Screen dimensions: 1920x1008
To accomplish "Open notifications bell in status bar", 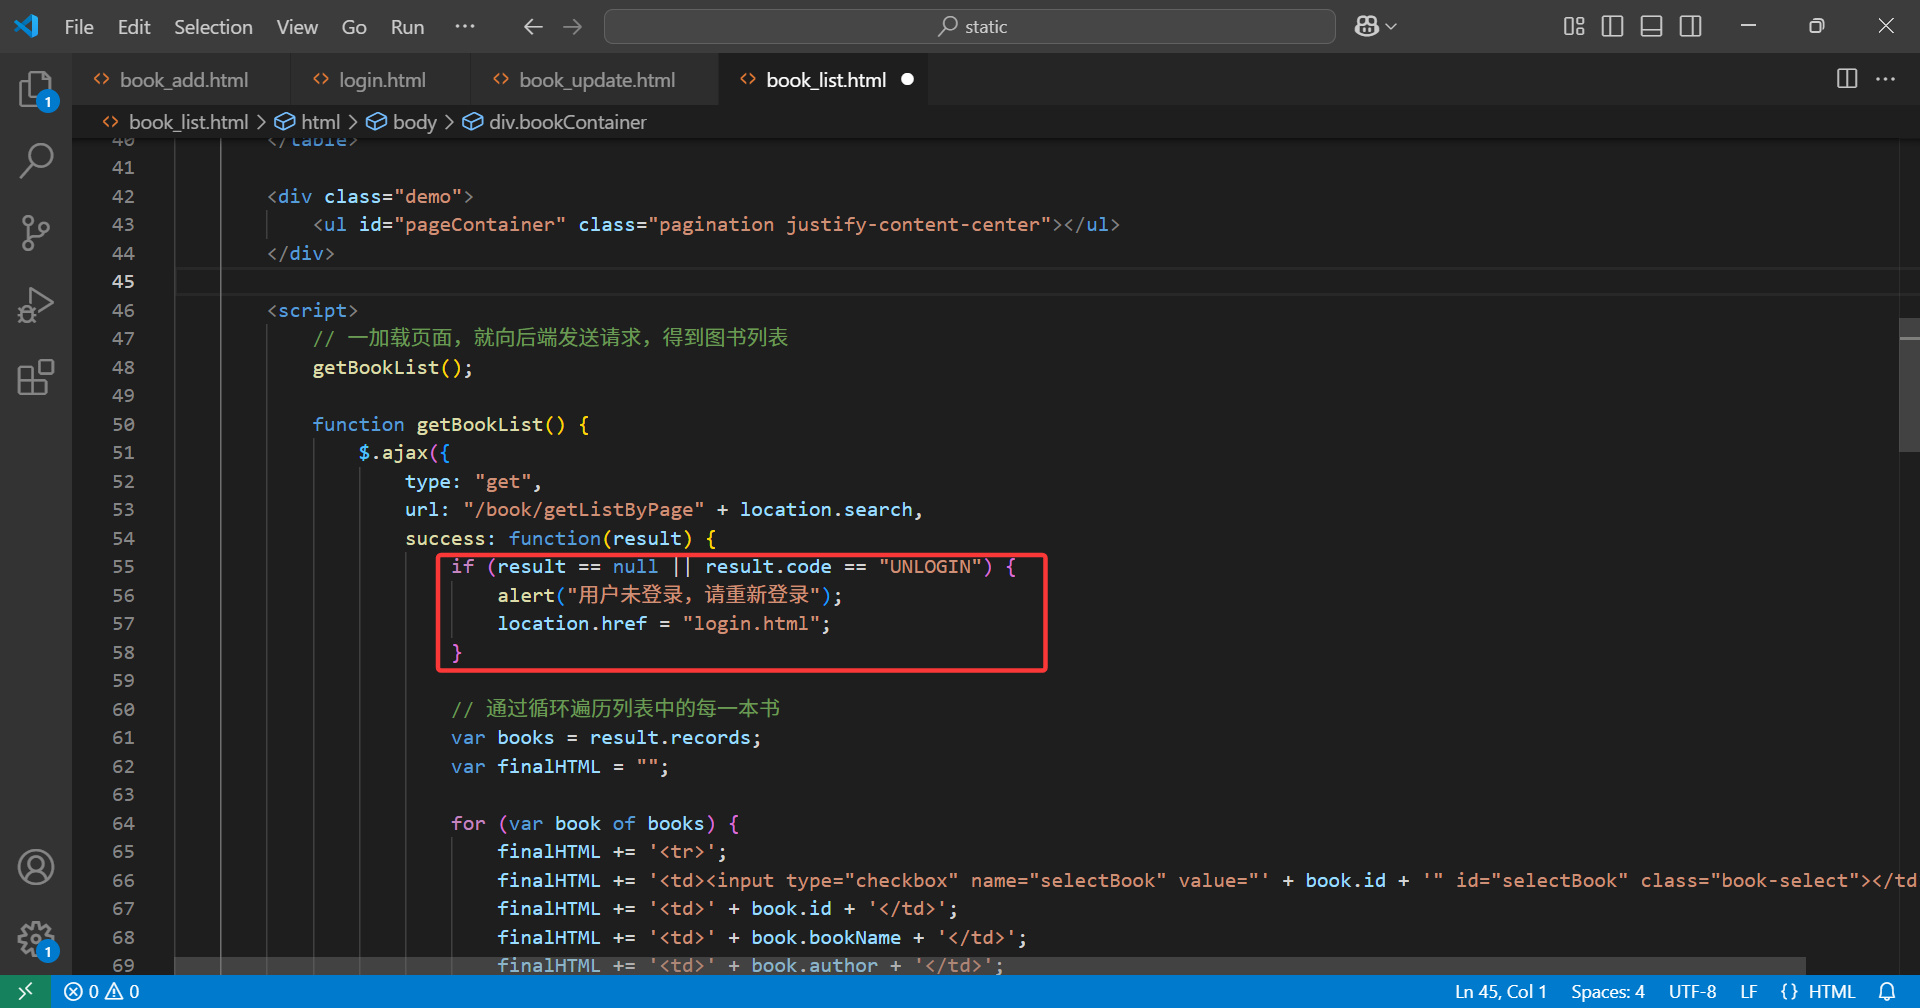I will coord(1887,991).
